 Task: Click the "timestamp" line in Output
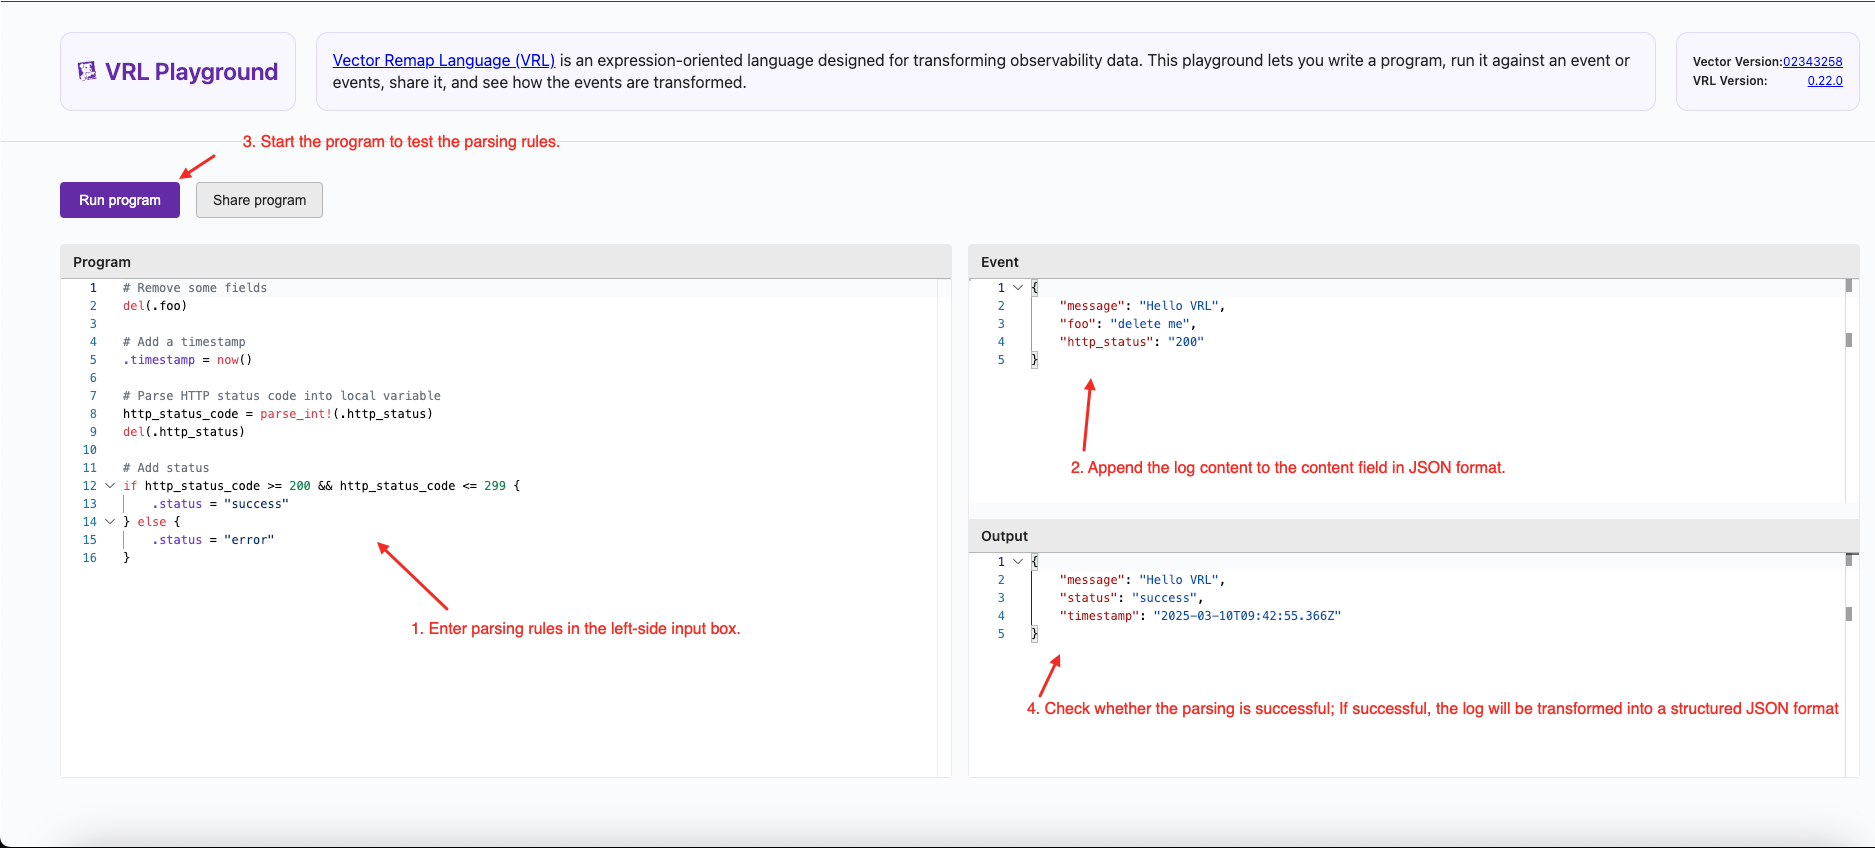tap(1200, 616)
